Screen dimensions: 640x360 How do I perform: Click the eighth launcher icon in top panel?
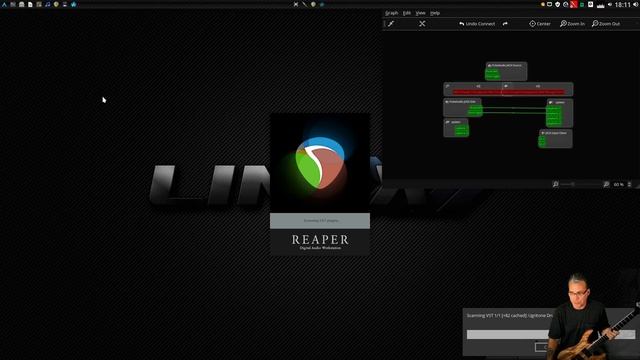click(x=64, y=4)
